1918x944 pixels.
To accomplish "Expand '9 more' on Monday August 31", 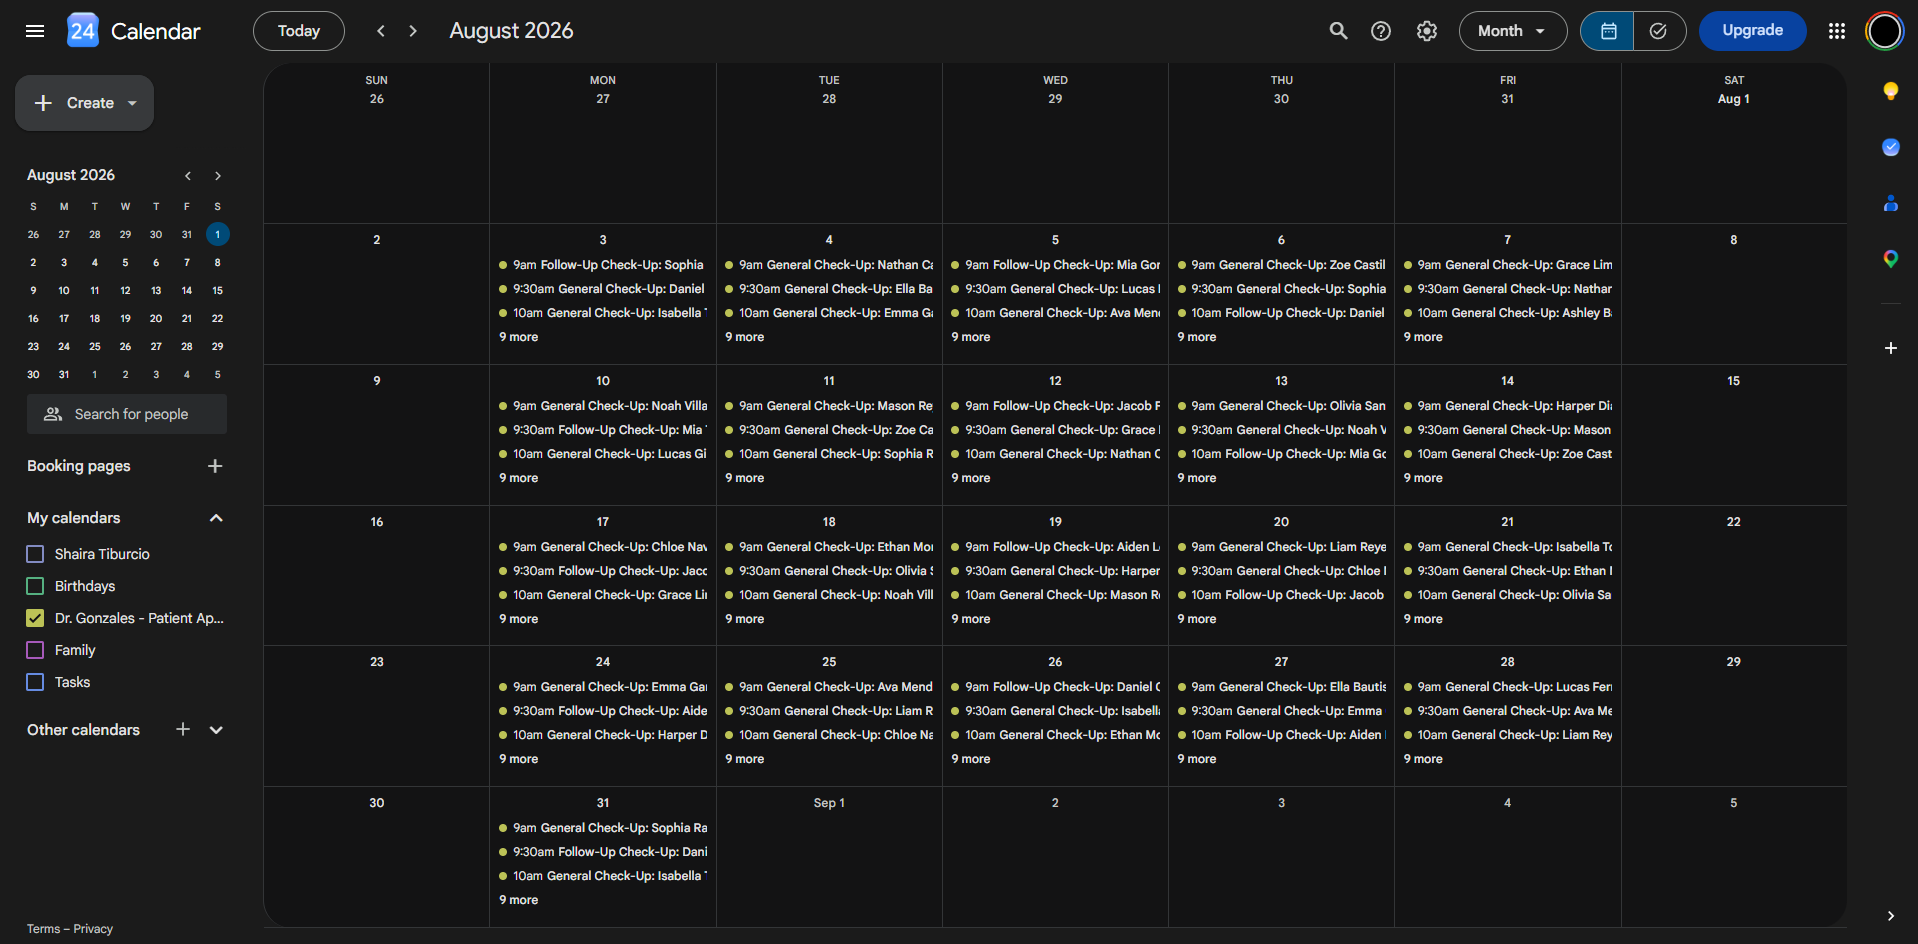I will click(x=519, y=900).
